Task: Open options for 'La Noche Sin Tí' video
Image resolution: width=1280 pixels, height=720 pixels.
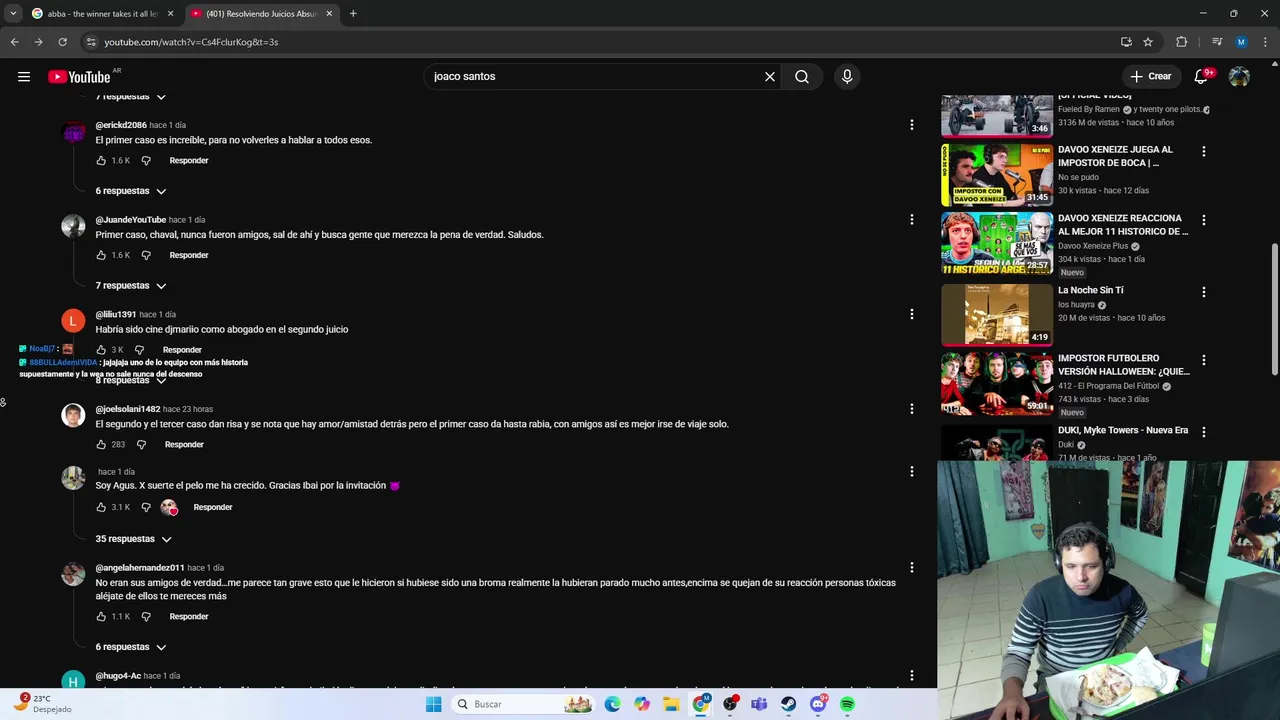Action: point(1204,292)
